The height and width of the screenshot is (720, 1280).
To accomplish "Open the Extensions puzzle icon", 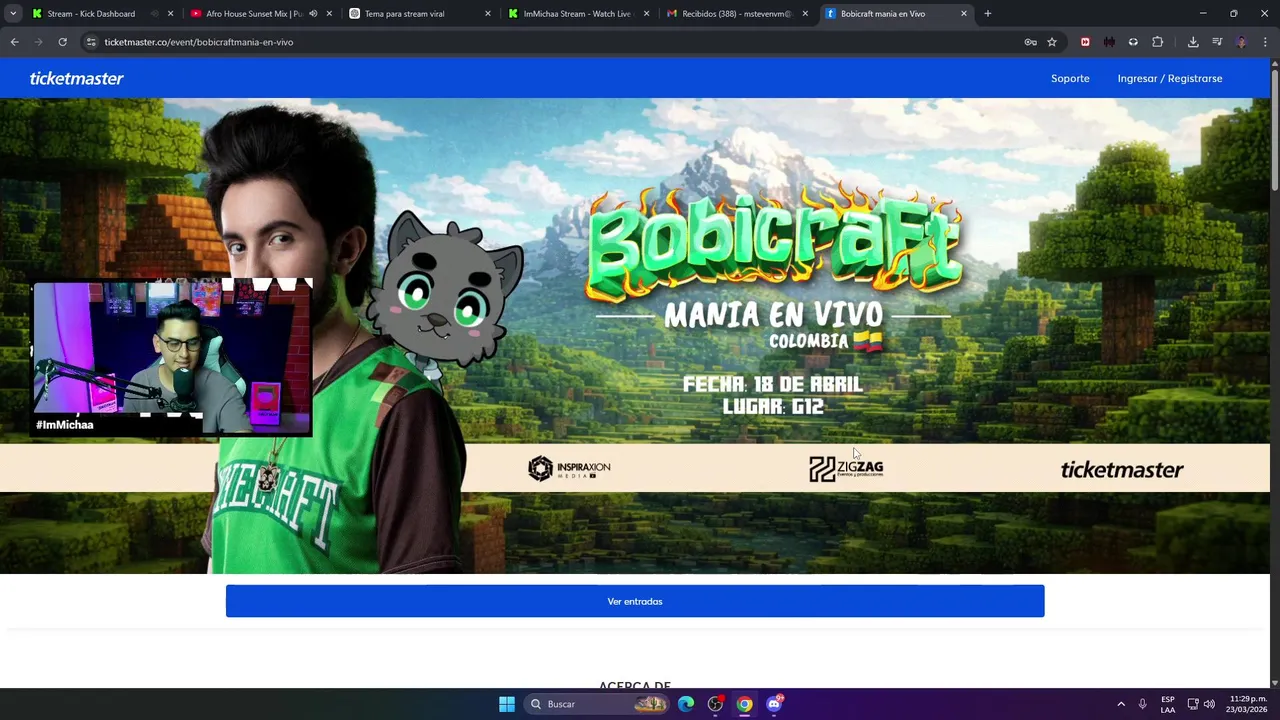I will (1158, 42).
